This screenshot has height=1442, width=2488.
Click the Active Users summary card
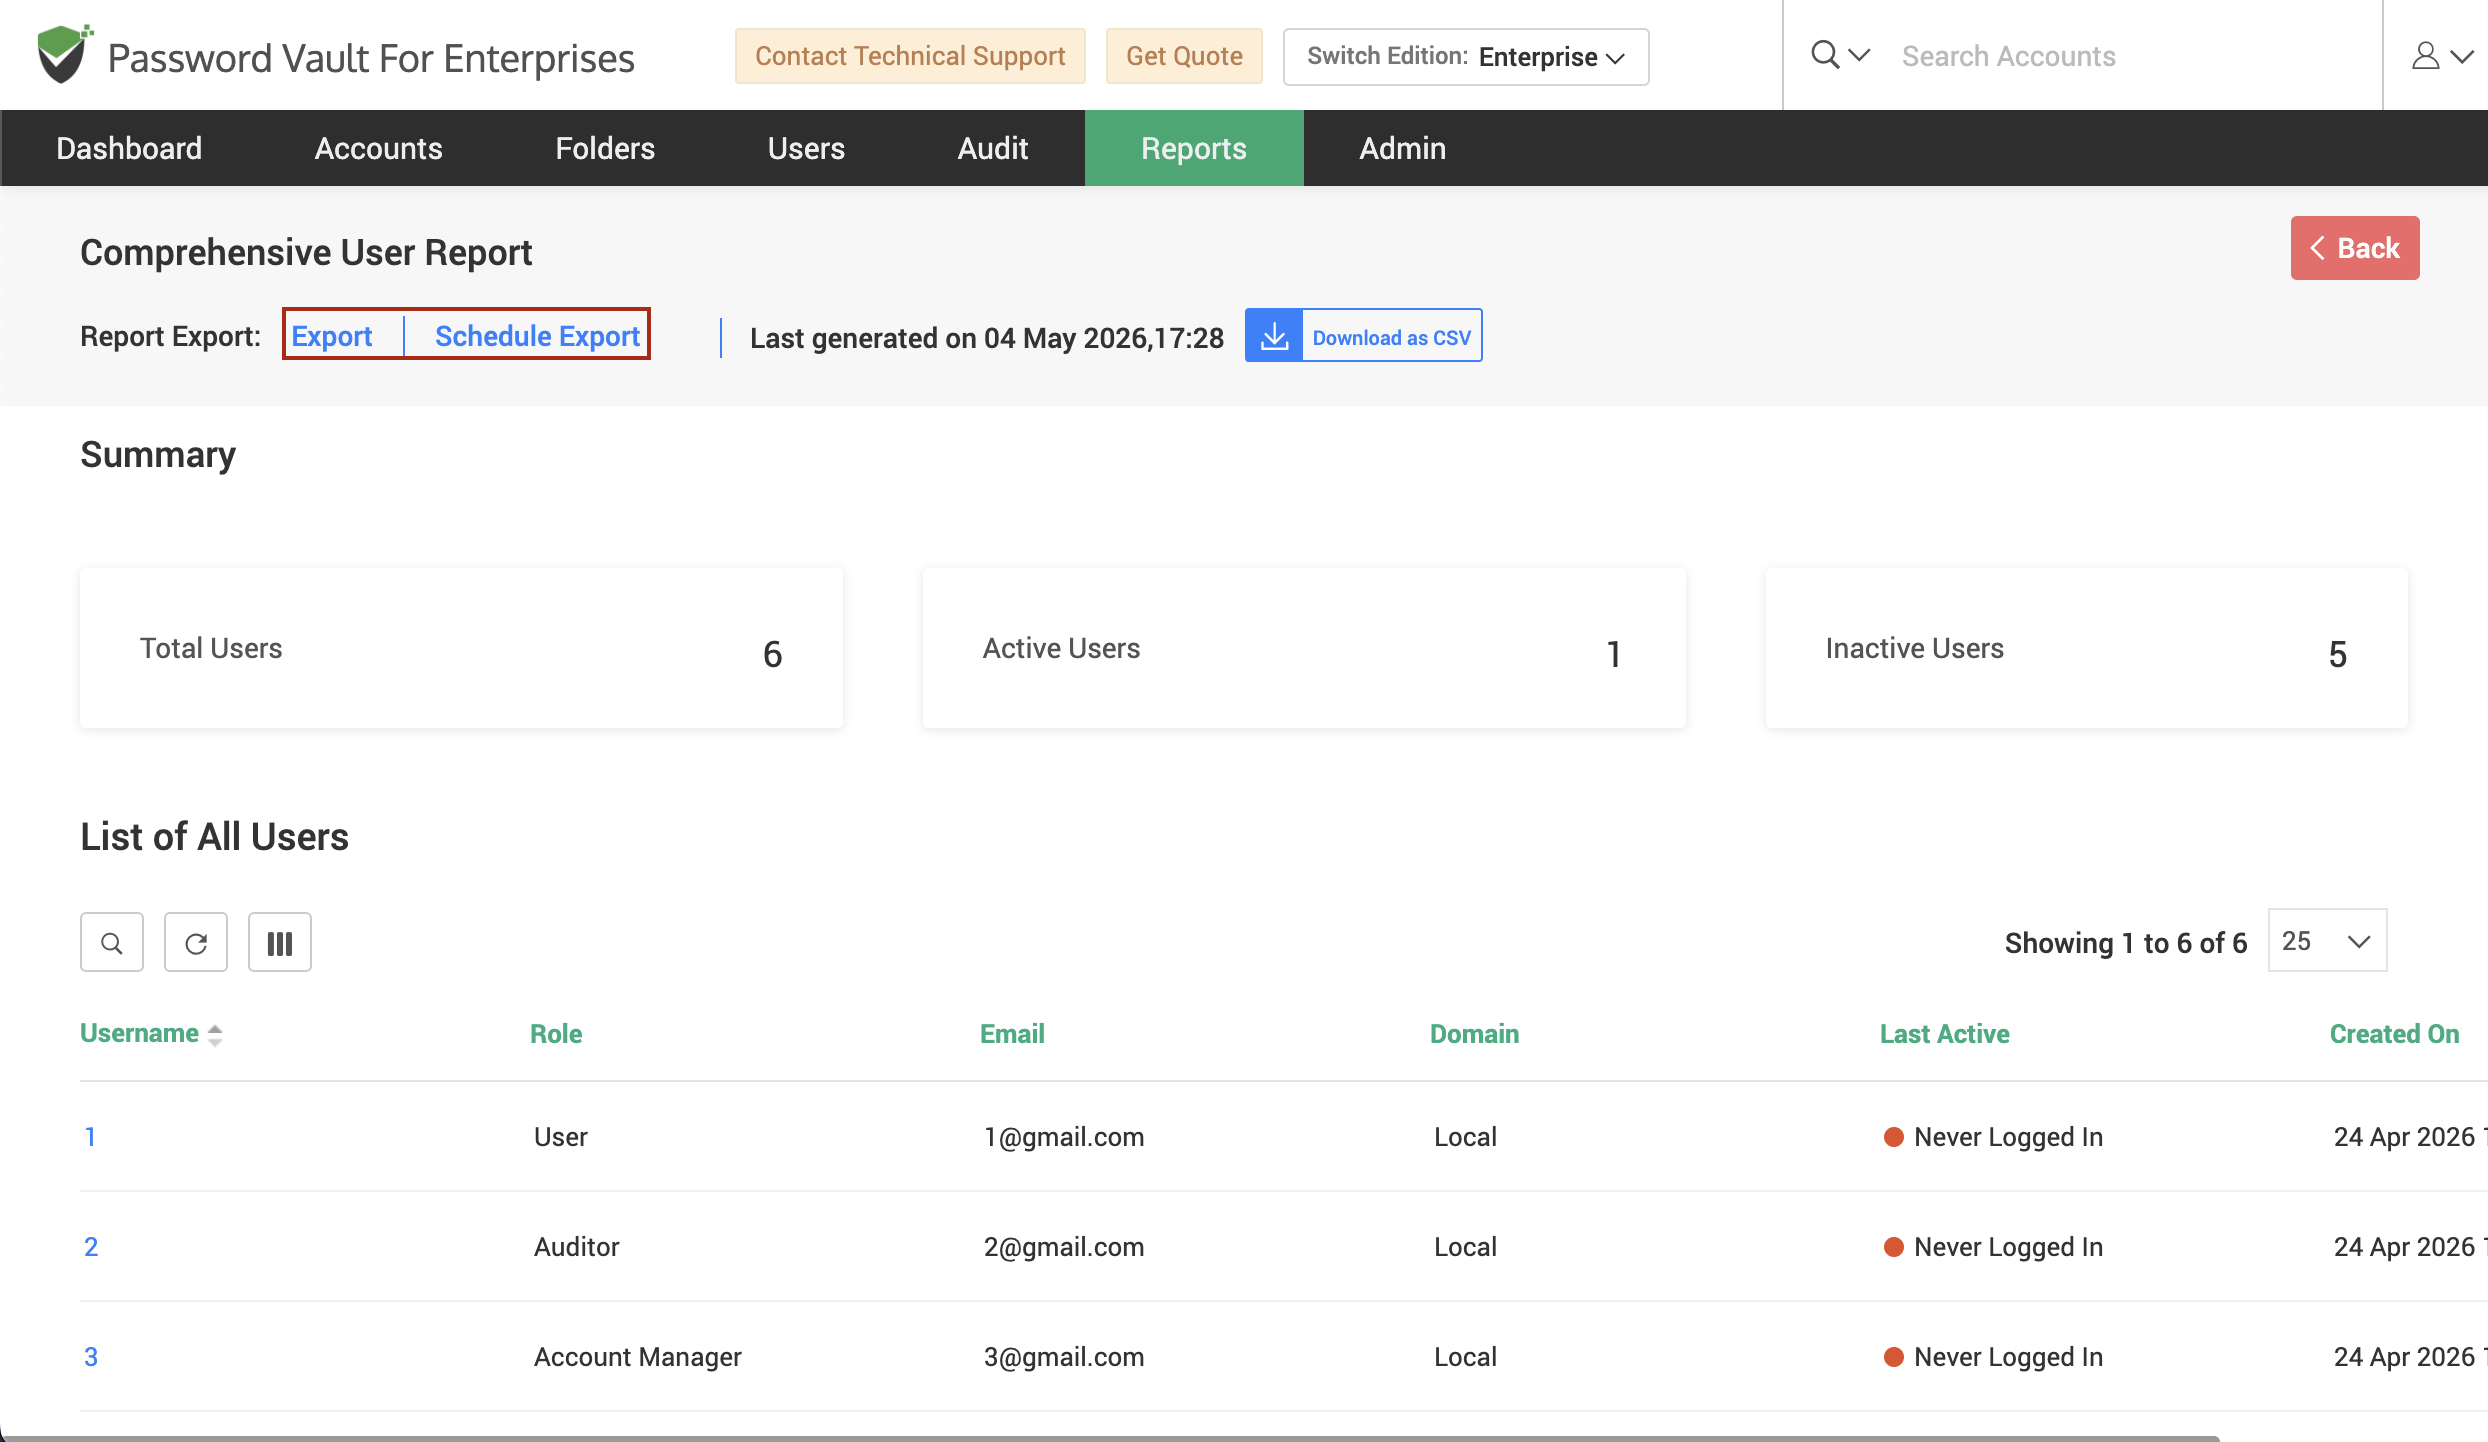click(x=1304, y=648)
